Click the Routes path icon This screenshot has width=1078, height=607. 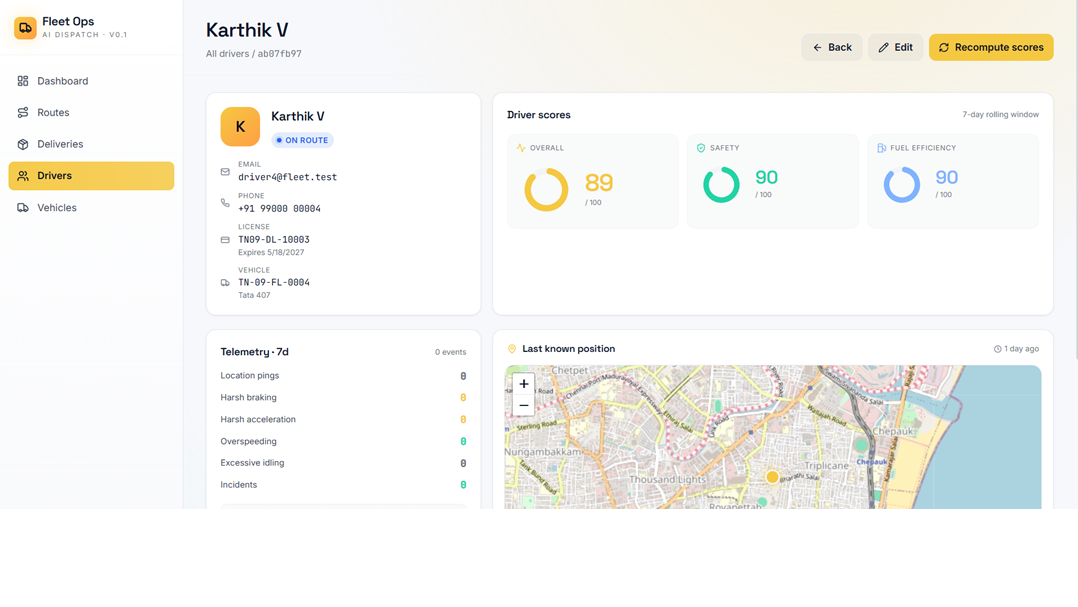point(23,113)
